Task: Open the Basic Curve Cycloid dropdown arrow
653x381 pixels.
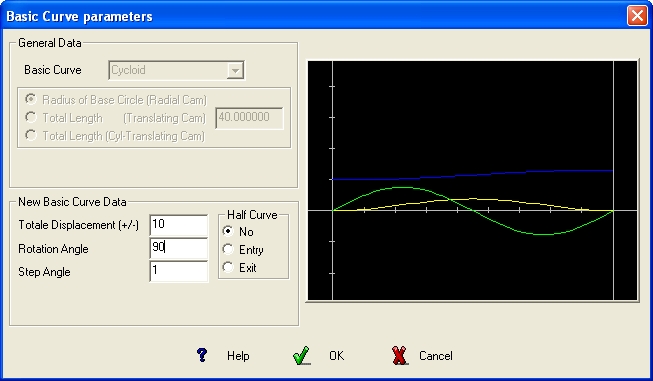Action: [x=235, y=70]
